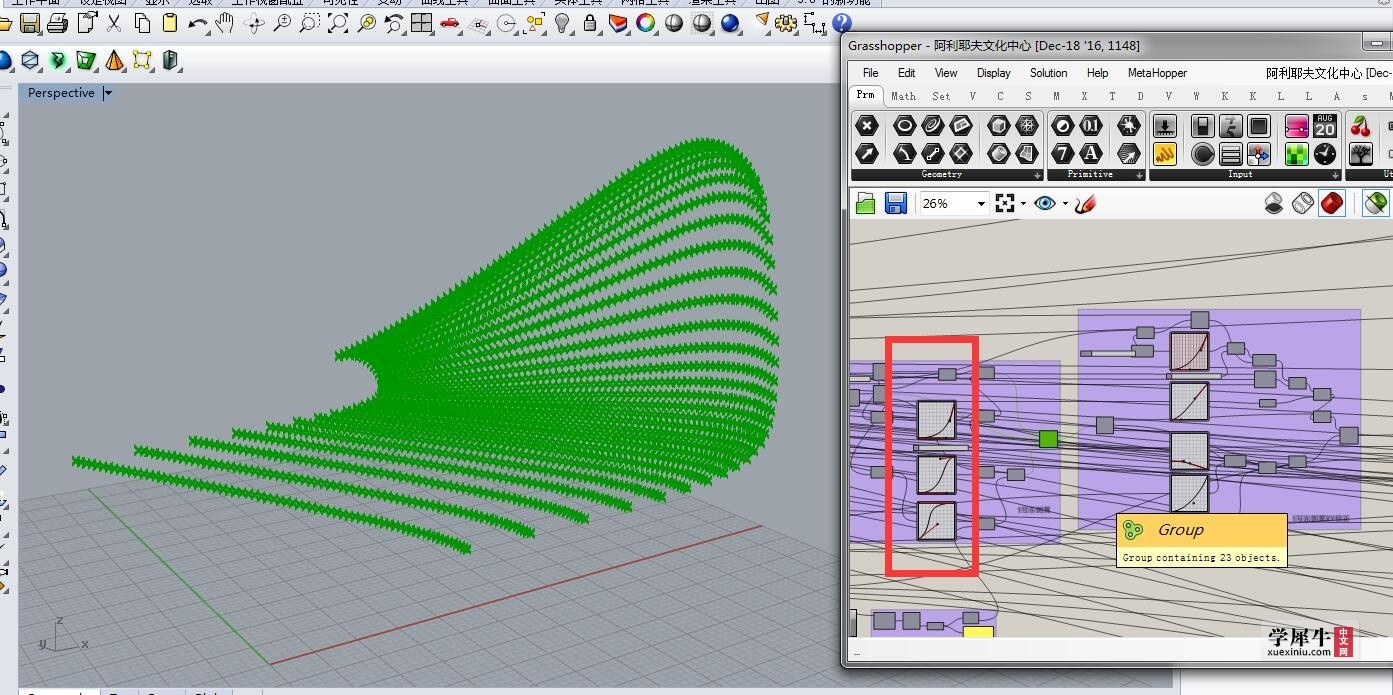Click the View menu in Grasshopper
Viewport: 1393px width, 695px height.
(946, 73)
